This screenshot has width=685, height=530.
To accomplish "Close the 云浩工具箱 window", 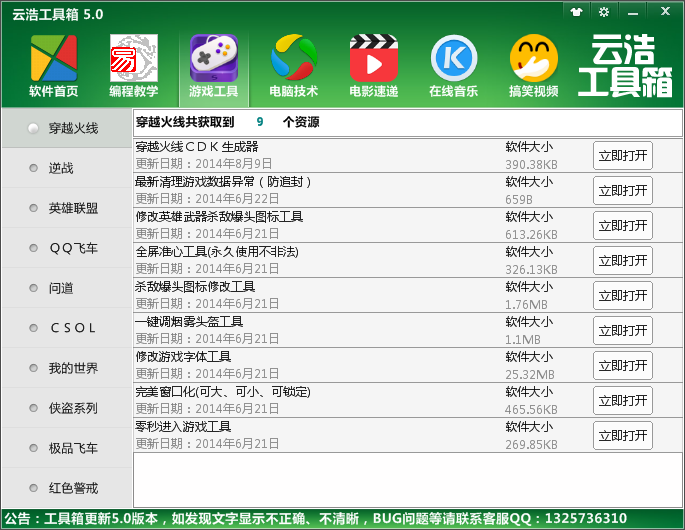I will [x=665, y=12].
